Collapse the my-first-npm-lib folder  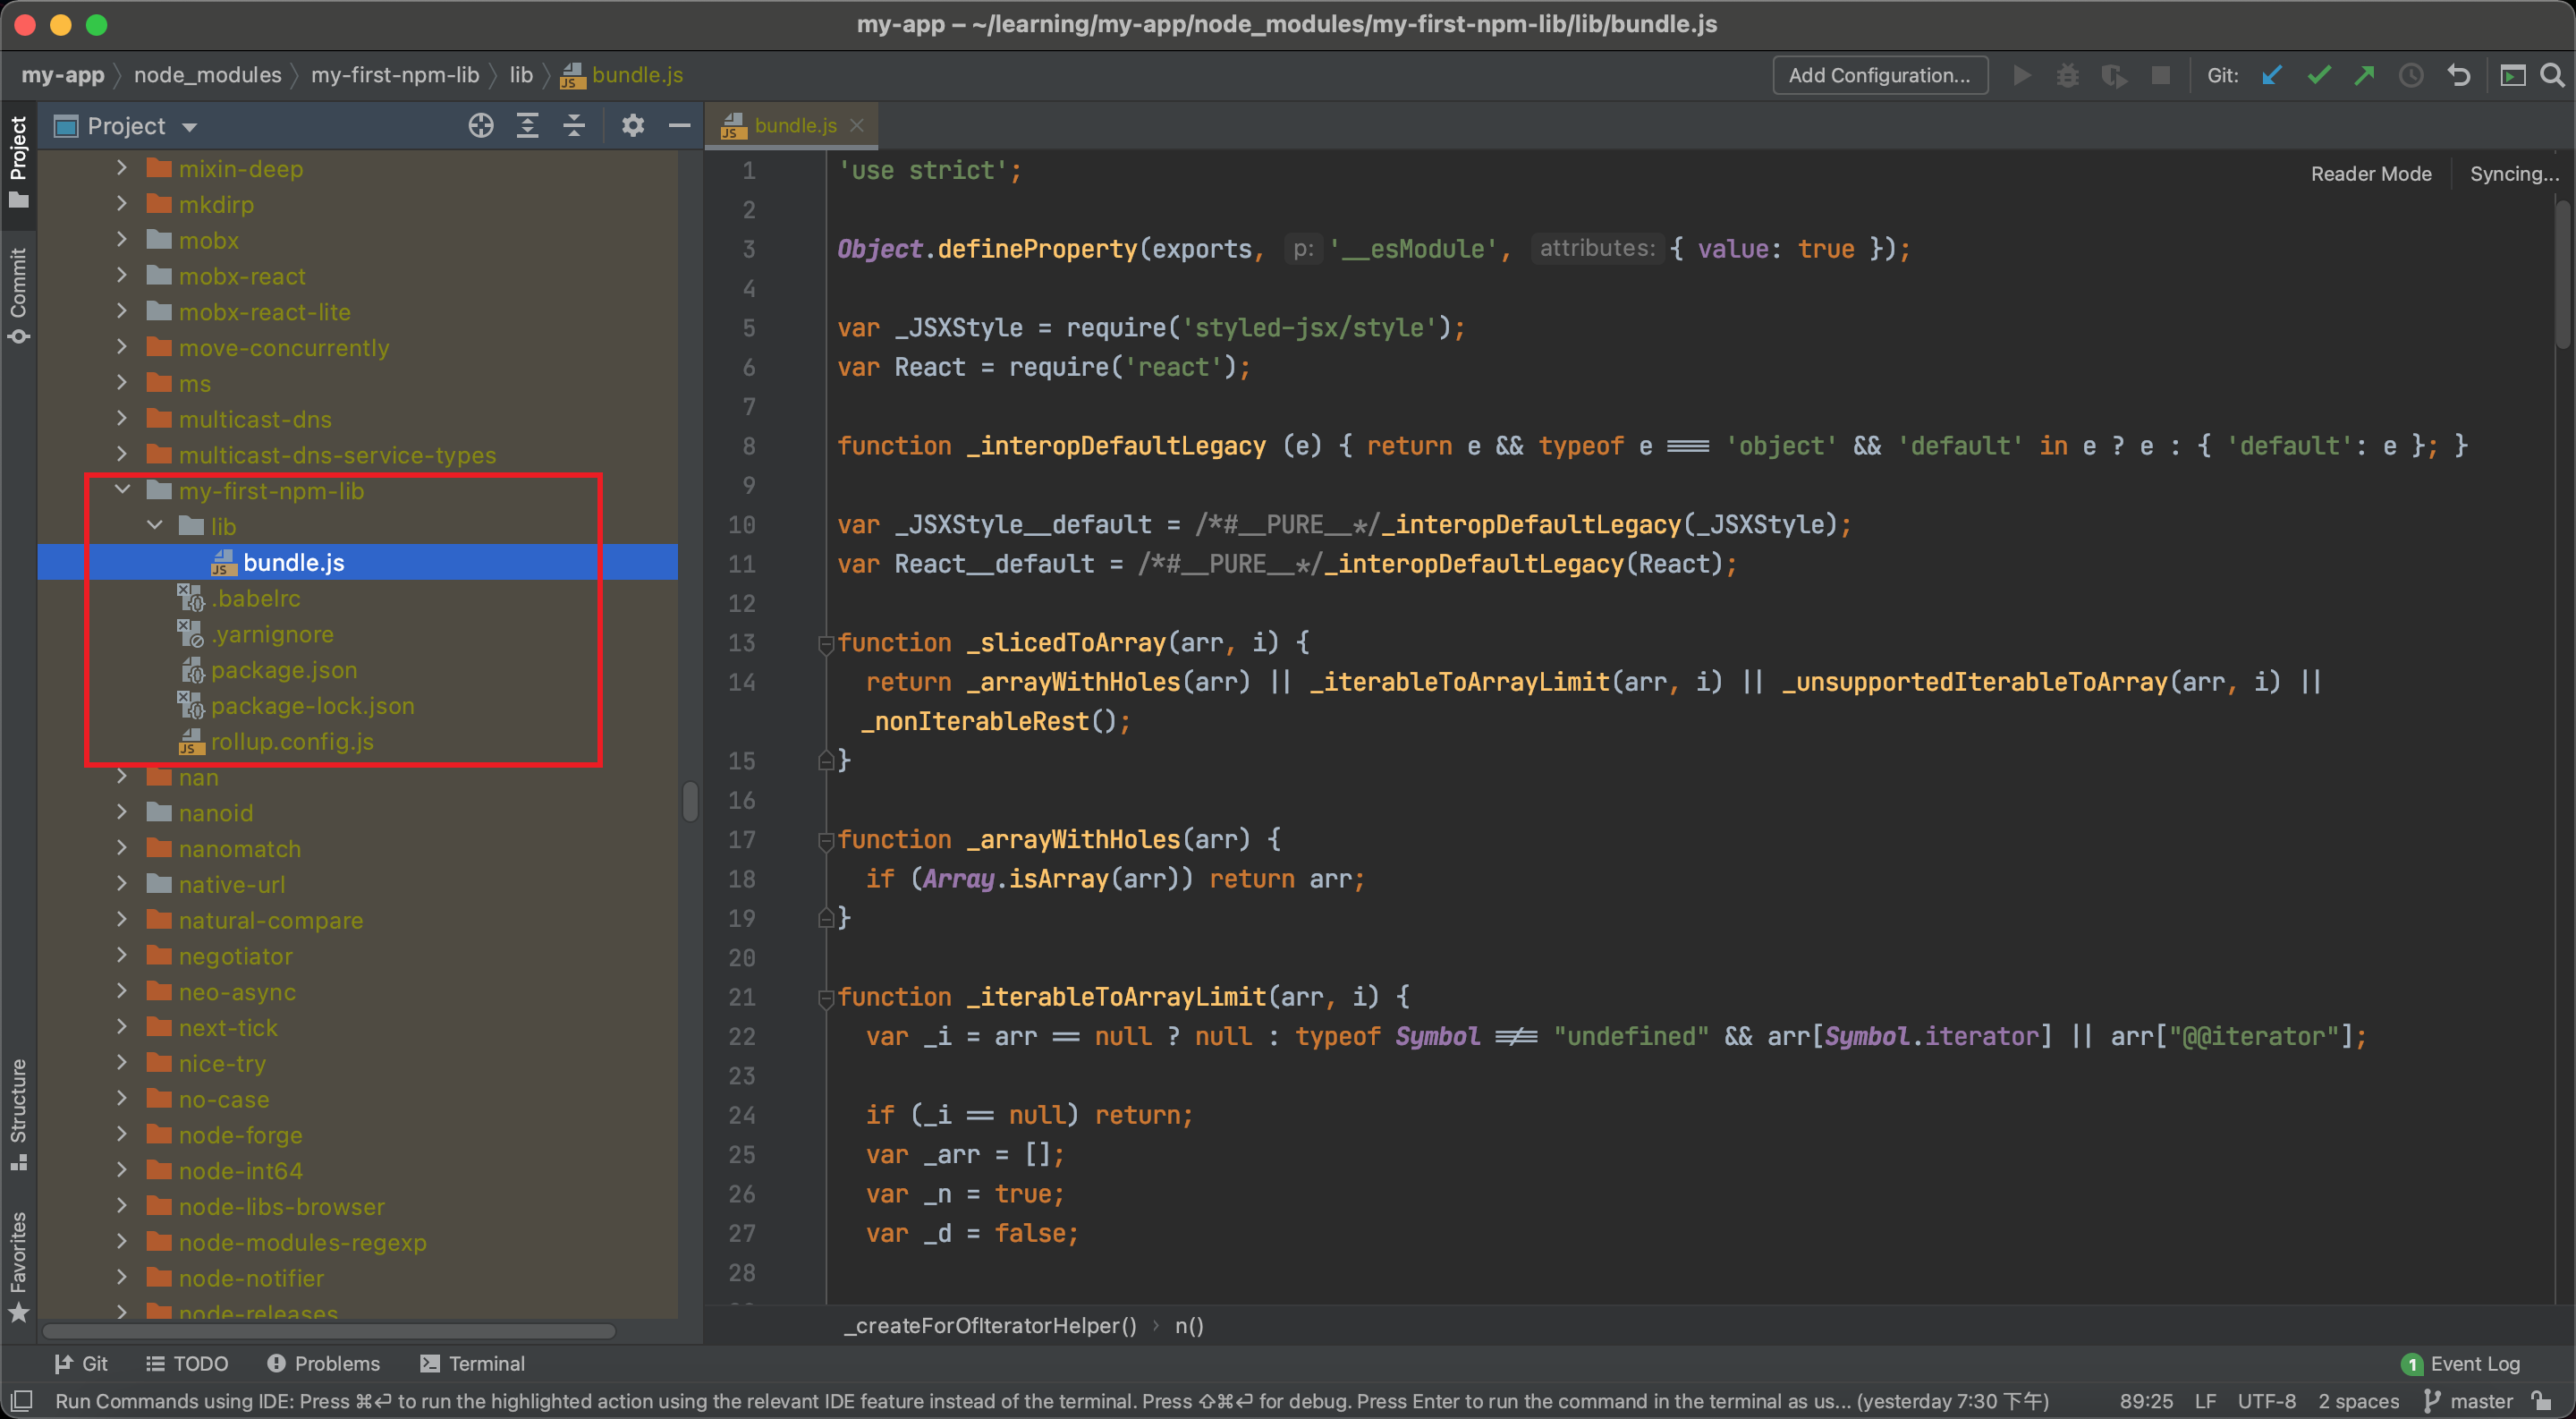123,490
